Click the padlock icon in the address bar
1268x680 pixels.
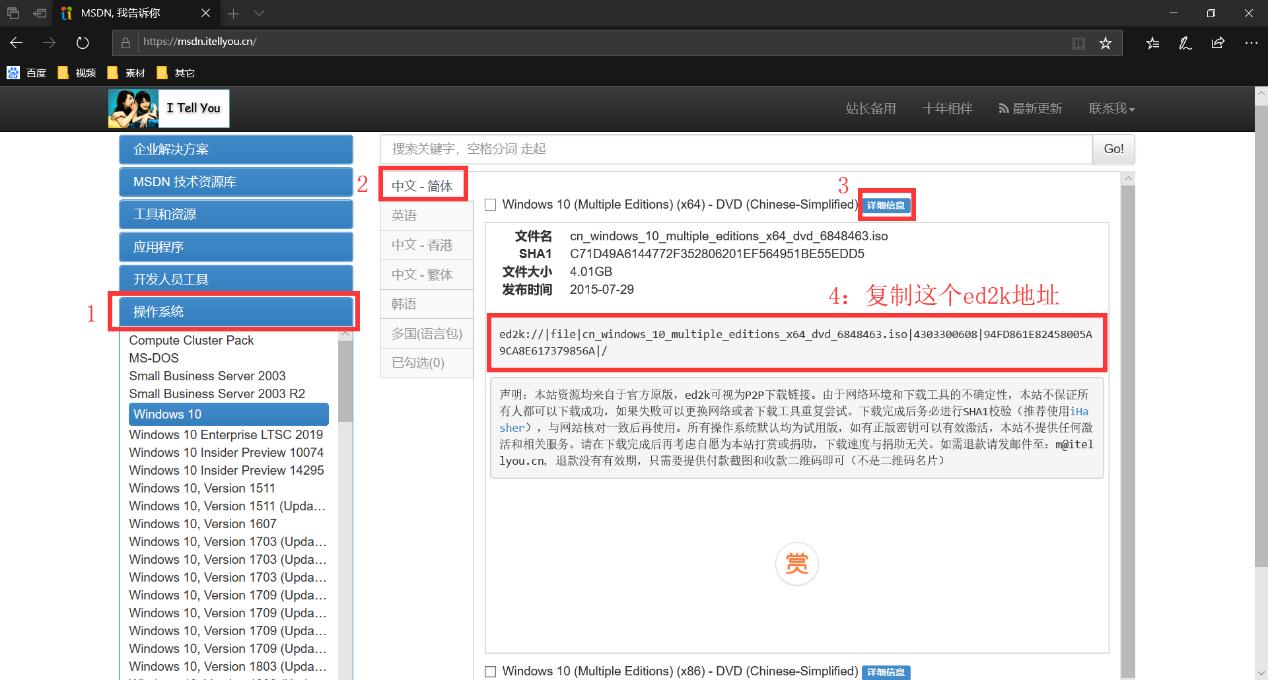[125, 42]
